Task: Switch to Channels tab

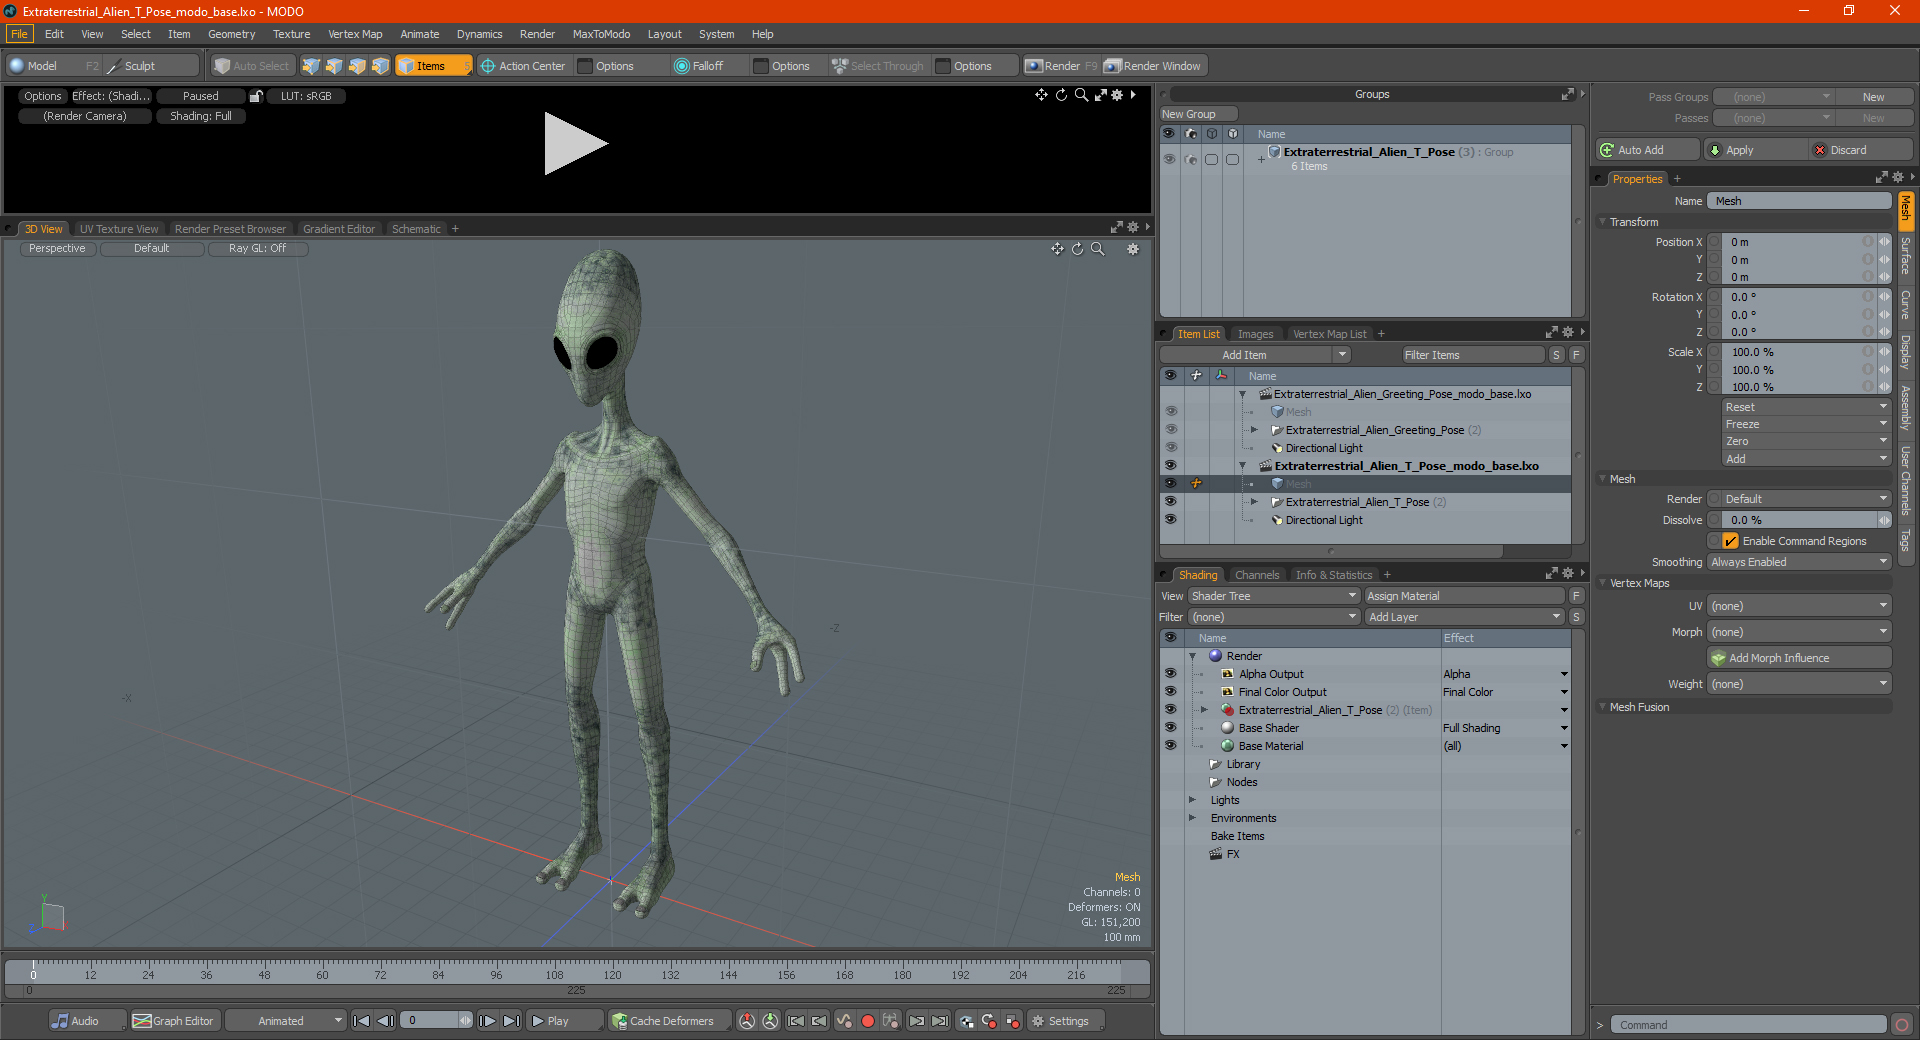Action: [1257, 575]
